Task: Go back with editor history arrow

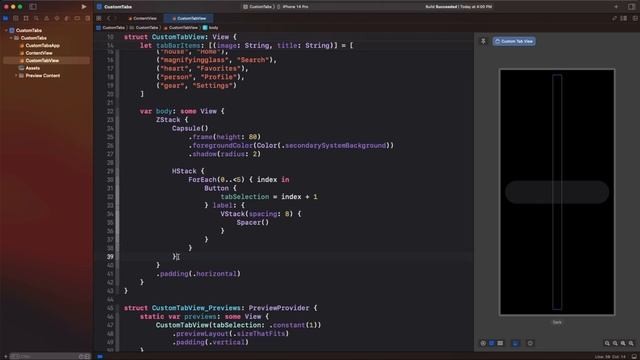Action: click(109, 18)
